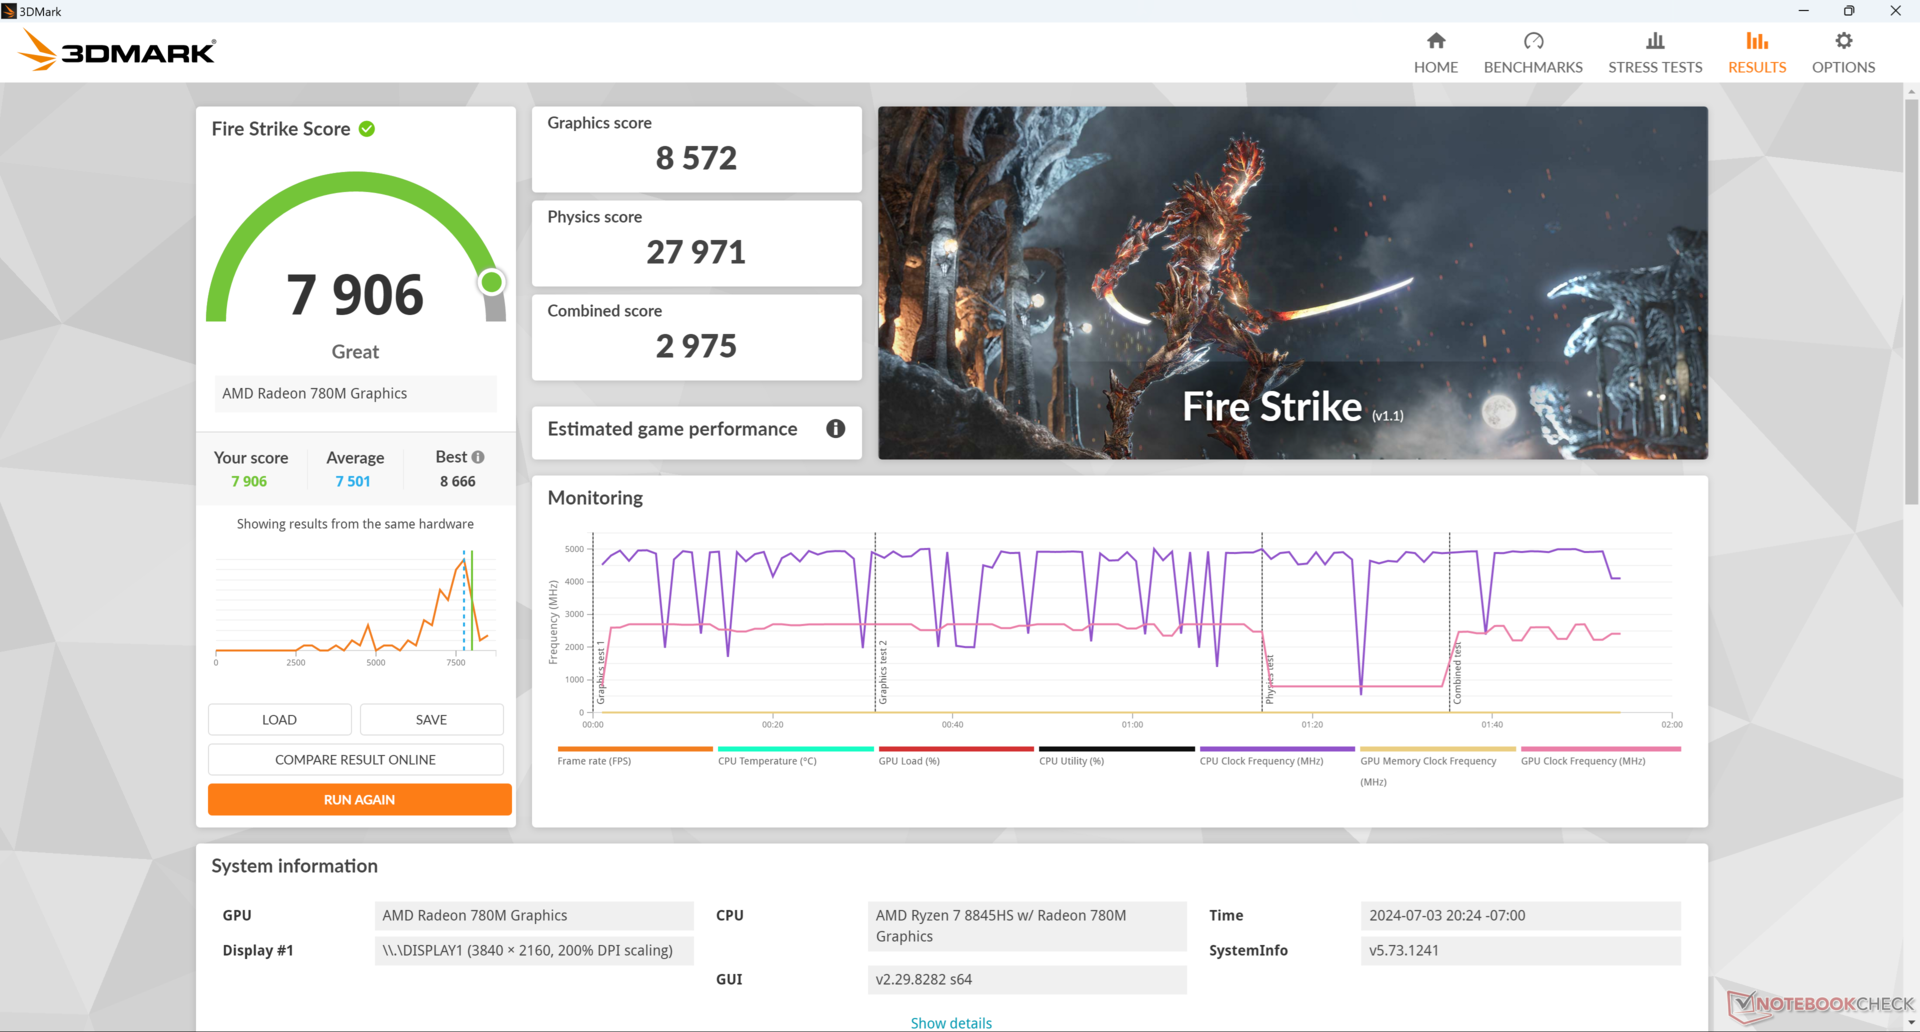Open the Stress Tests tab
Viewport: 1920px width, 1032px height.
tap(1655, 53)
